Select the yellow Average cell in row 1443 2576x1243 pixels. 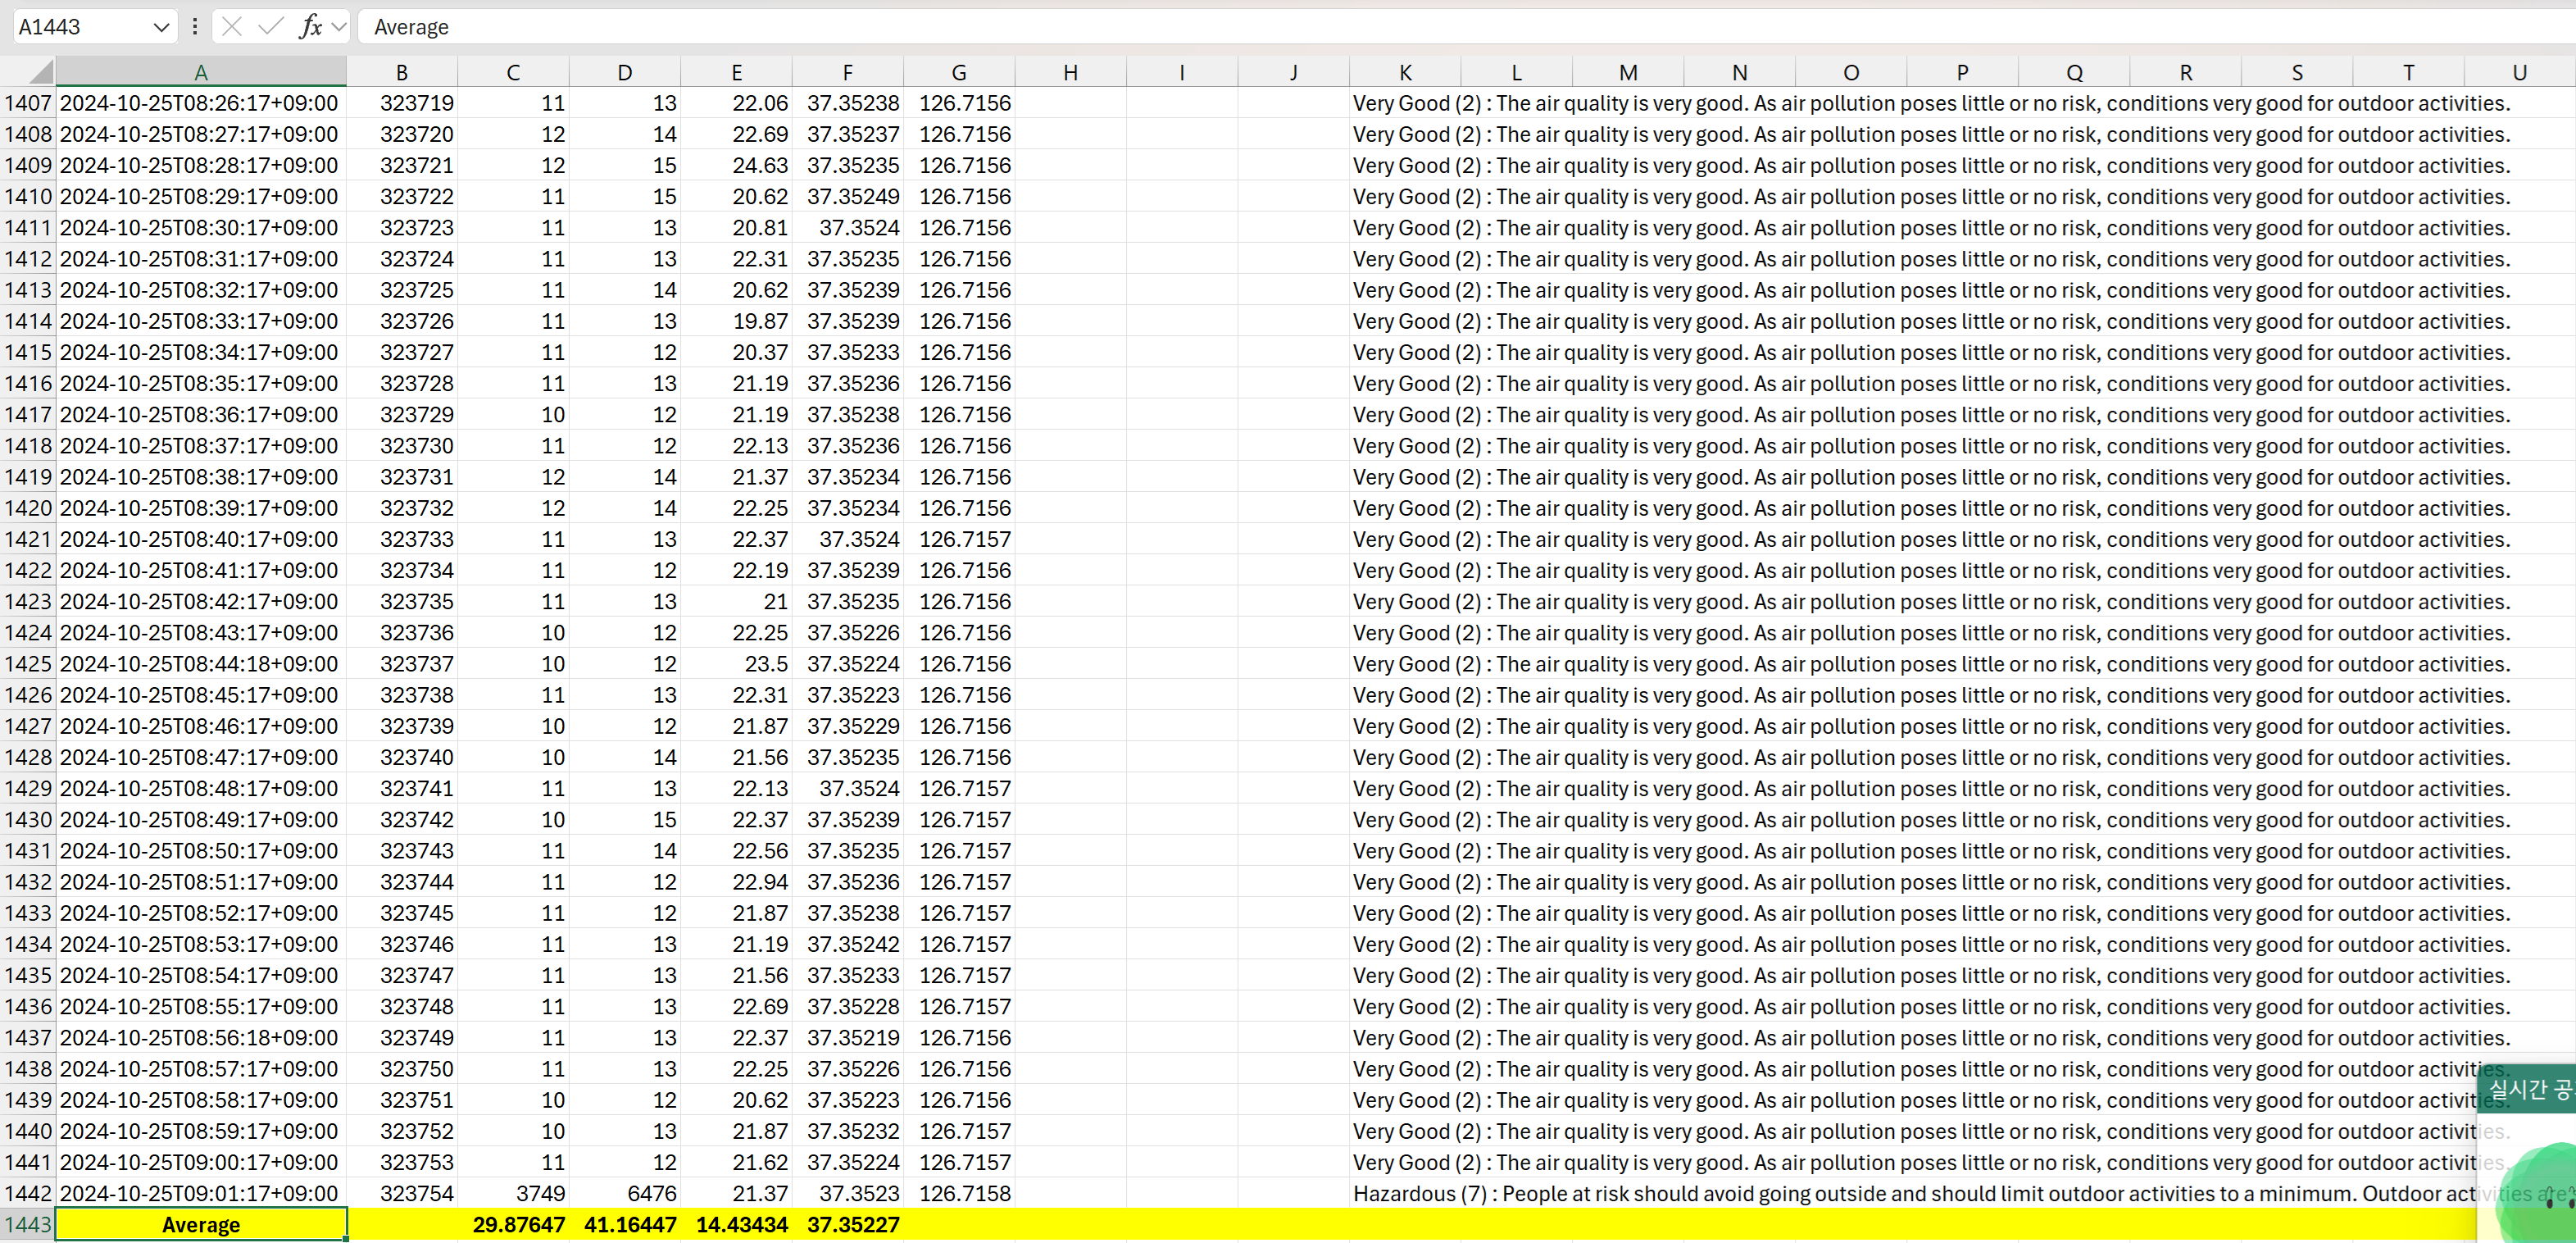tap(201, 1224)
